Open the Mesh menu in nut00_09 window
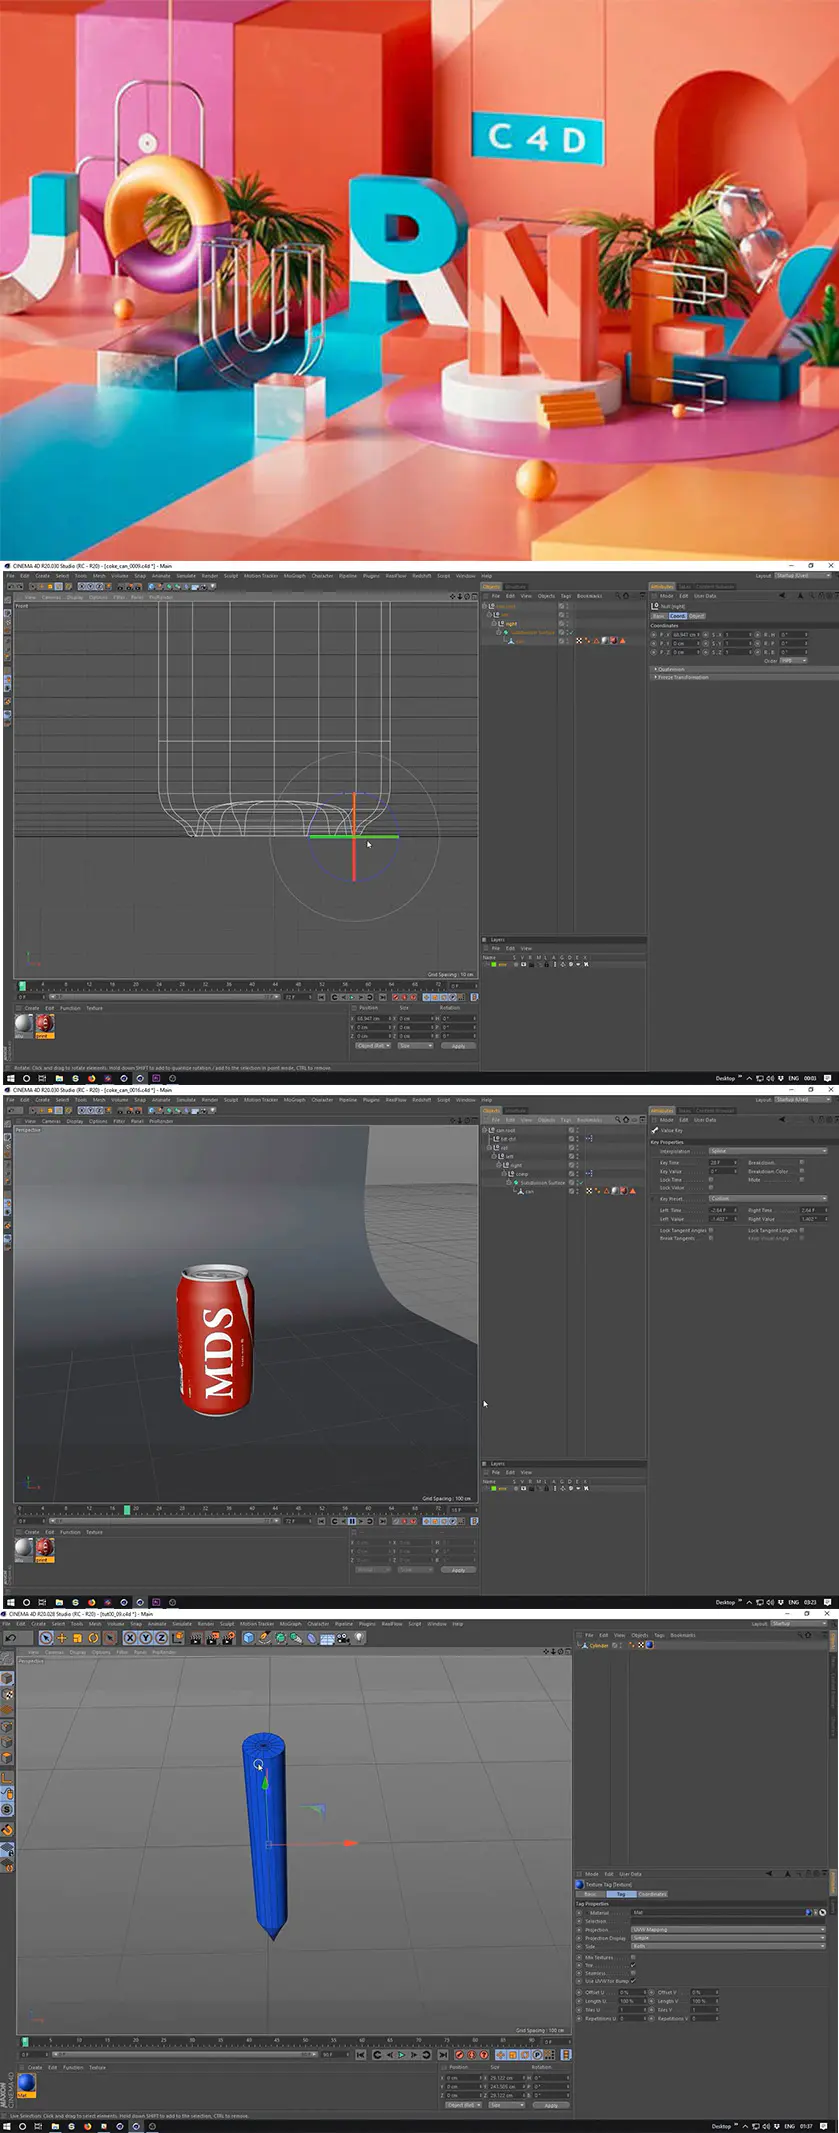839x2133 pixels. (95, 1624)
